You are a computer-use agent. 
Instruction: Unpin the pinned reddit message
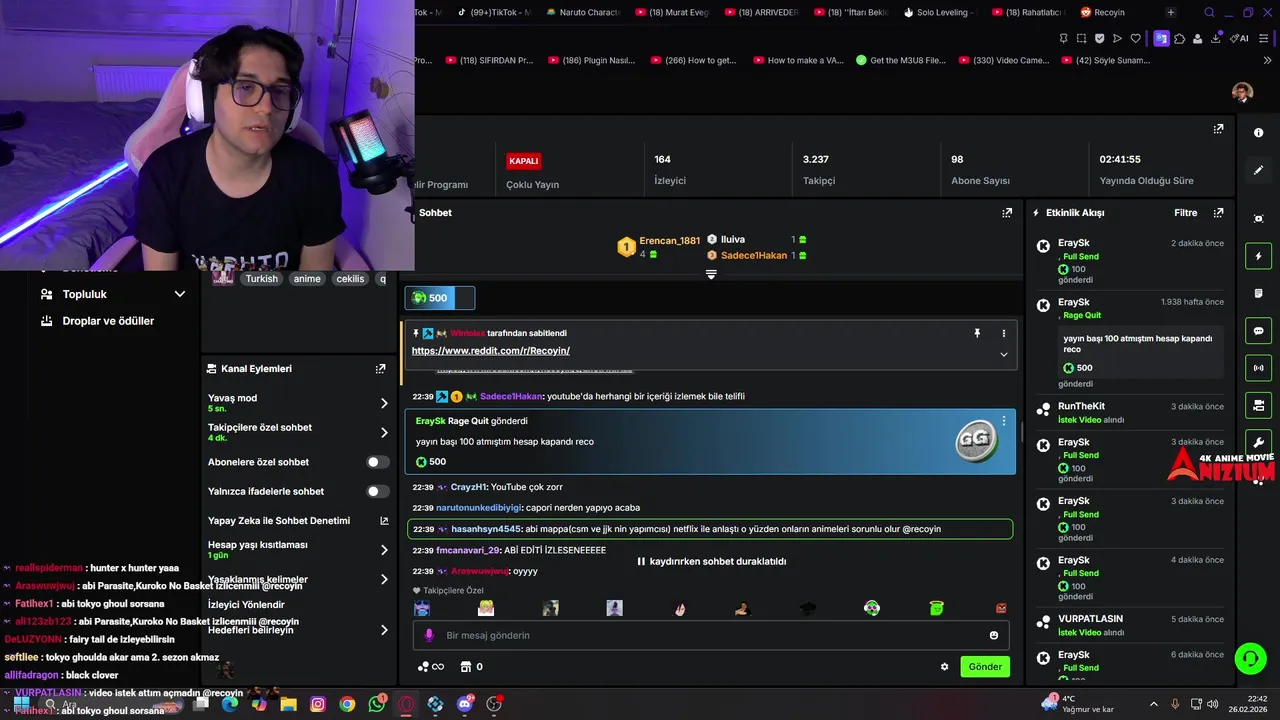(977, 333)
